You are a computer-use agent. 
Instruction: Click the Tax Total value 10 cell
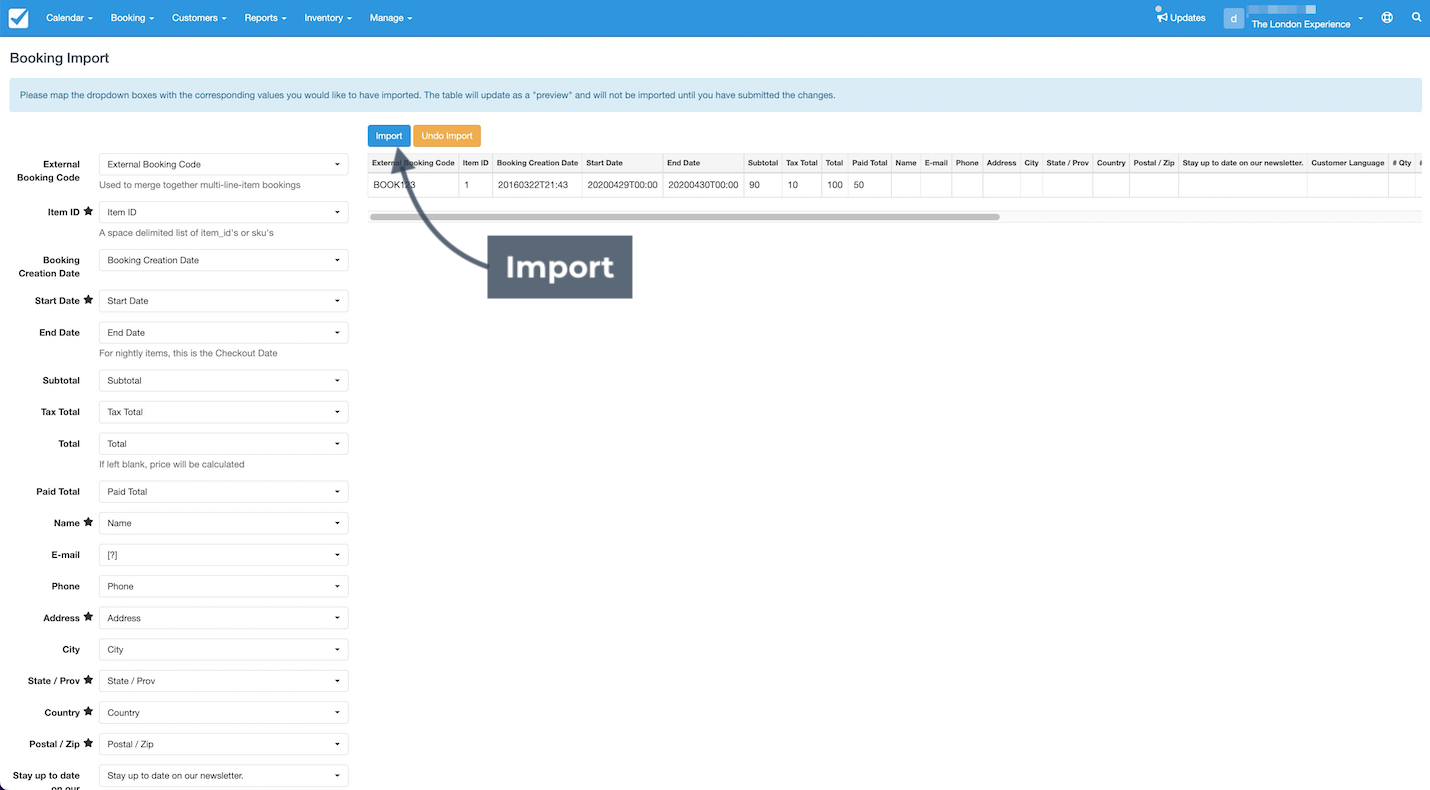tap(802, 185)
